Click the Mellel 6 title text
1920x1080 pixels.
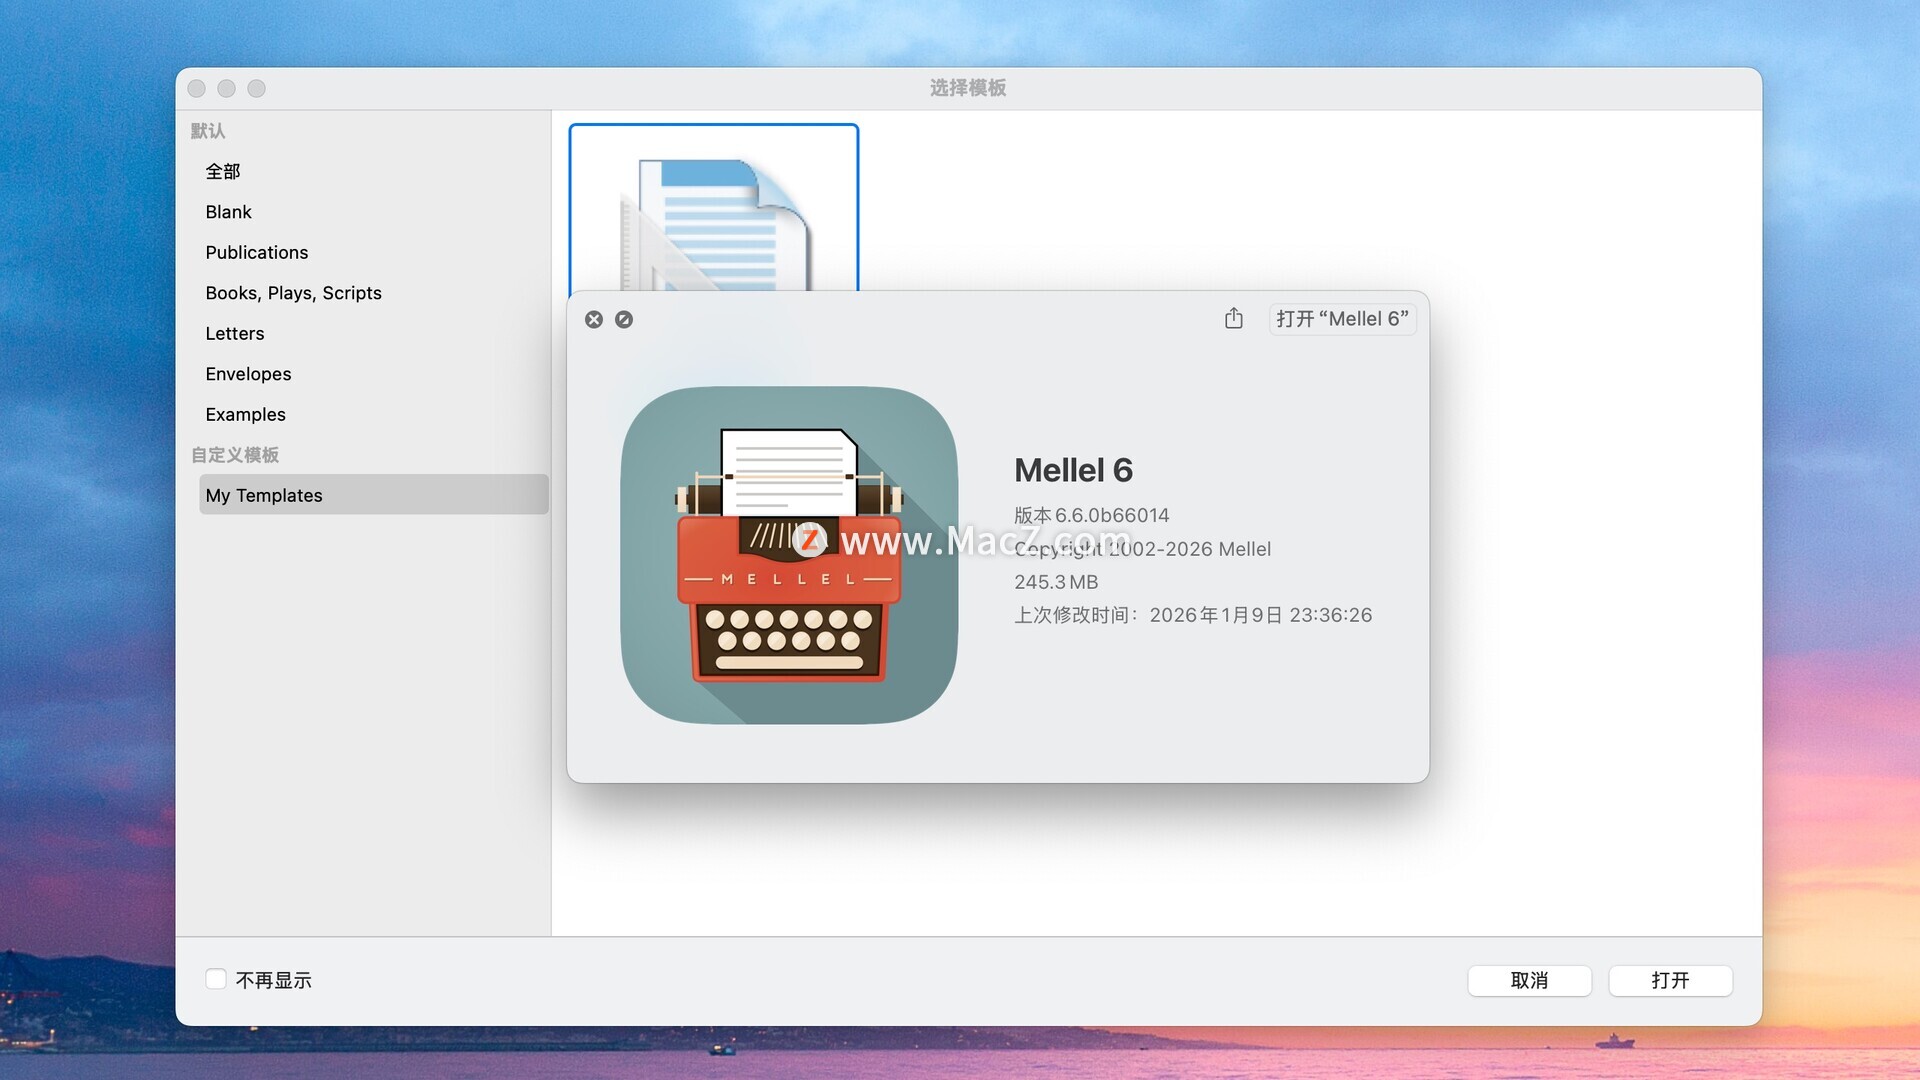pos(1073,470)
